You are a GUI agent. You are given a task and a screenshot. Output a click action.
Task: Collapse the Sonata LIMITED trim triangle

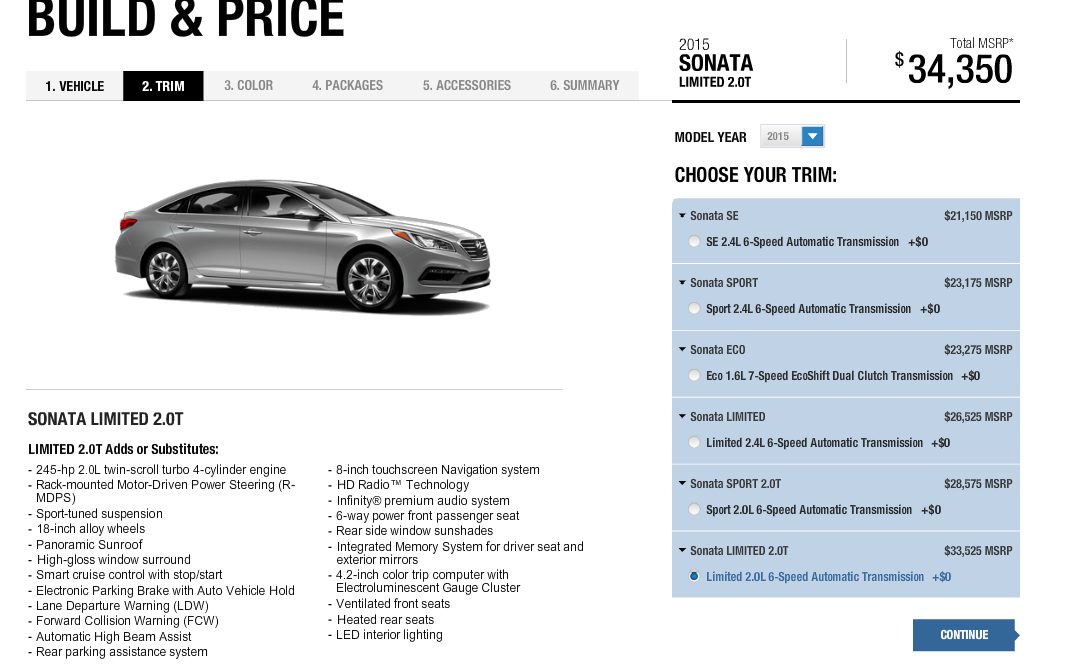(x=682, y=417)
